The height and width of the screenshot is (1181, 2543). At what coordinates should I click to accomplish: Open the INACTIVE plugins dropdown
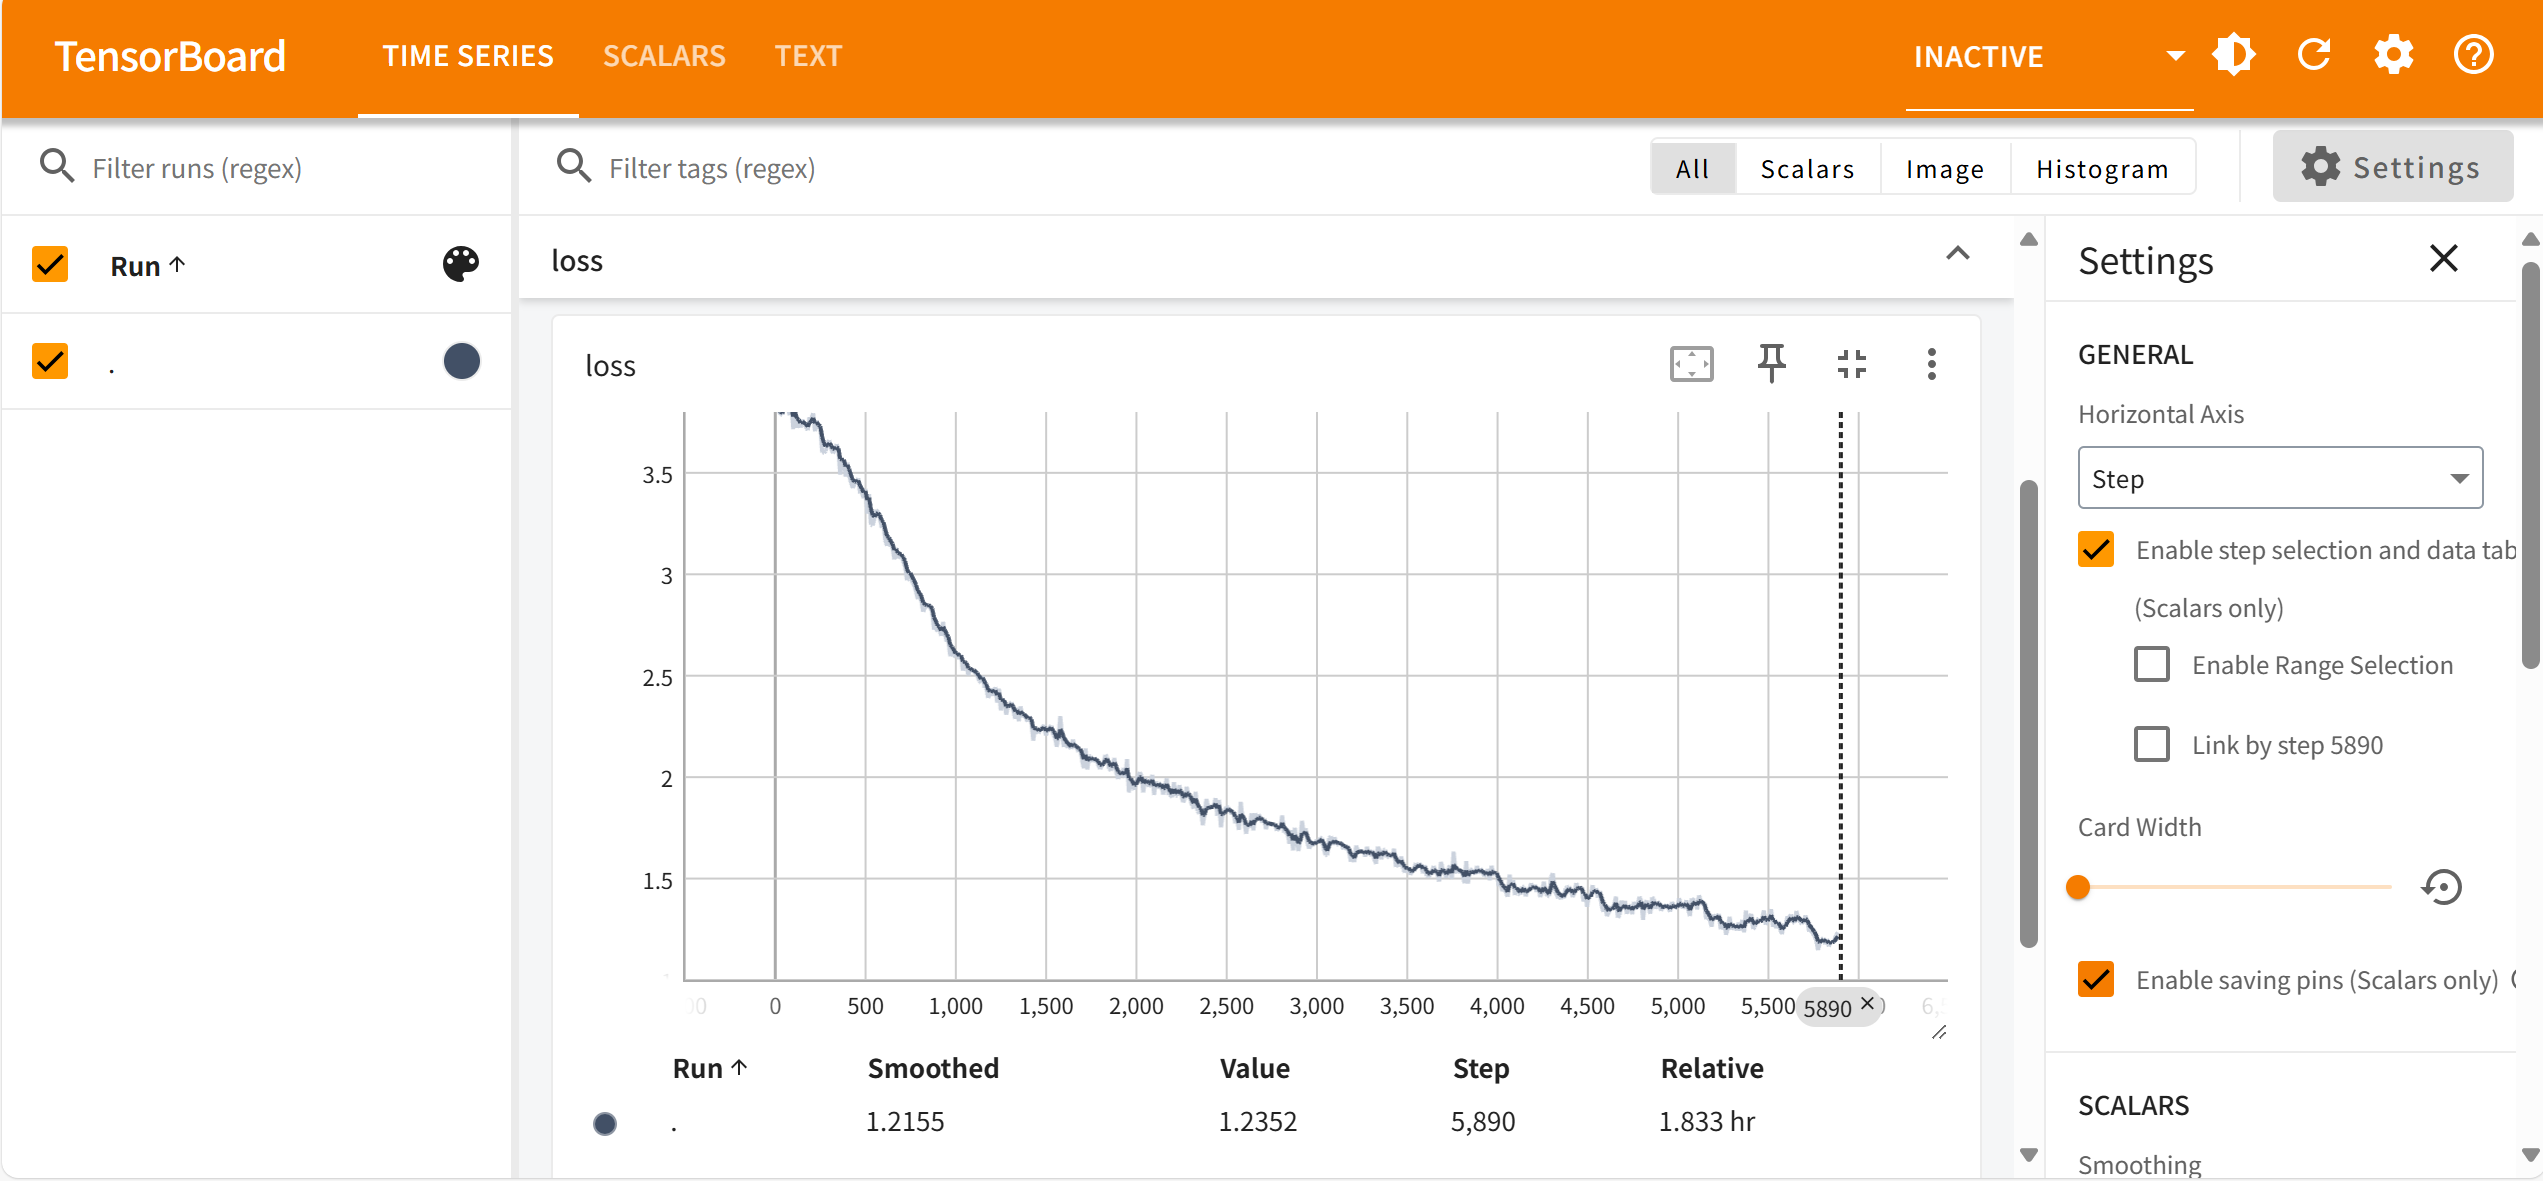[x=2048, y=57]
